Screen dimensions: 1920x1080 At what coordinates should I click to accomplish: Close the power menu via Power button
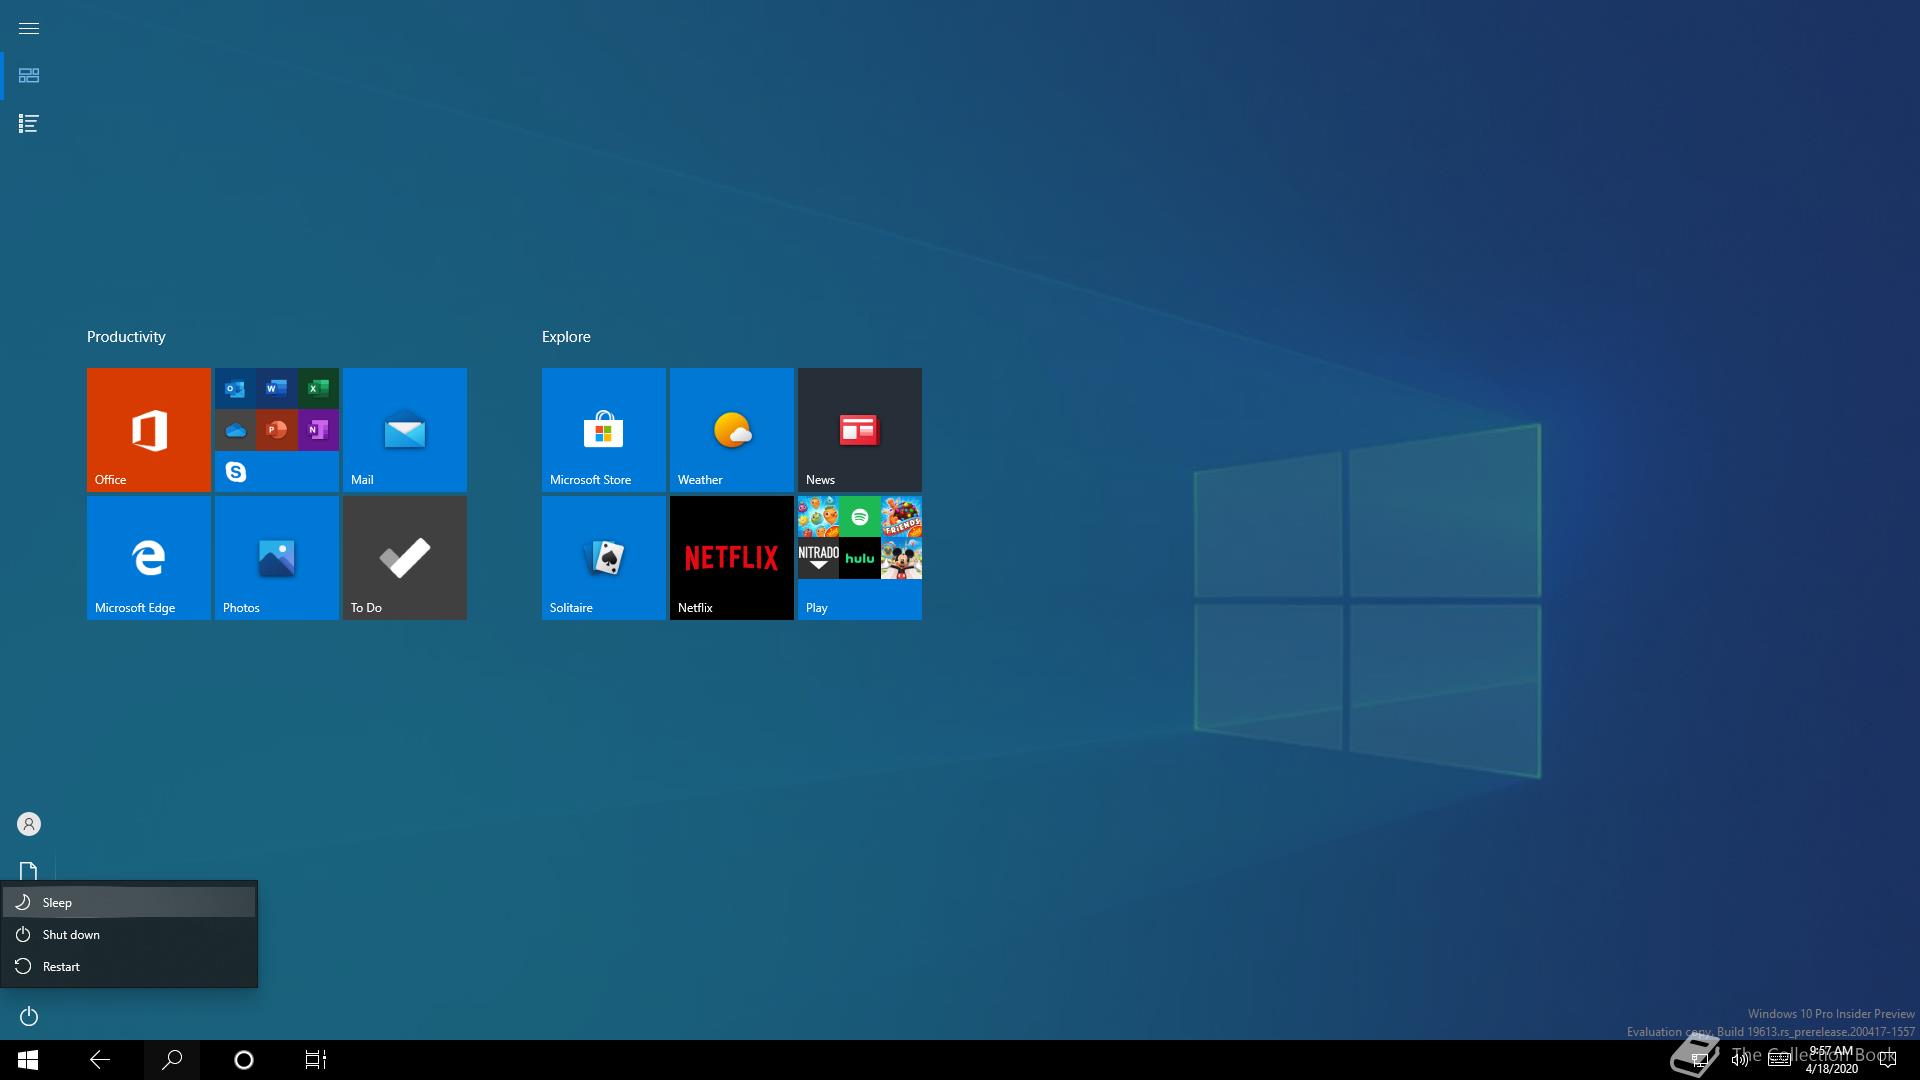click(x=29, y=1016)
